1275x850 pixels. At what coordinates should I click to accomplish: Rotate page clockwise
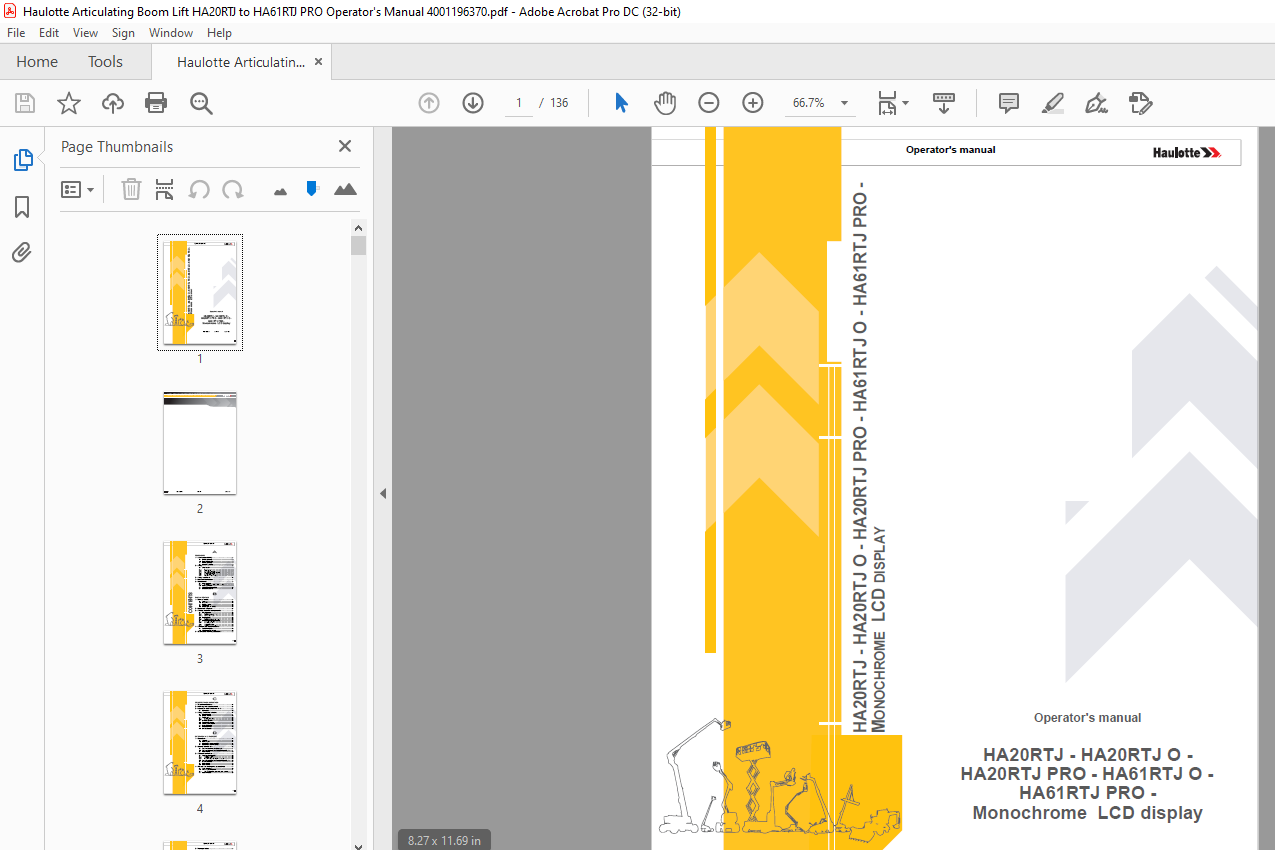[x=233, y=189]
